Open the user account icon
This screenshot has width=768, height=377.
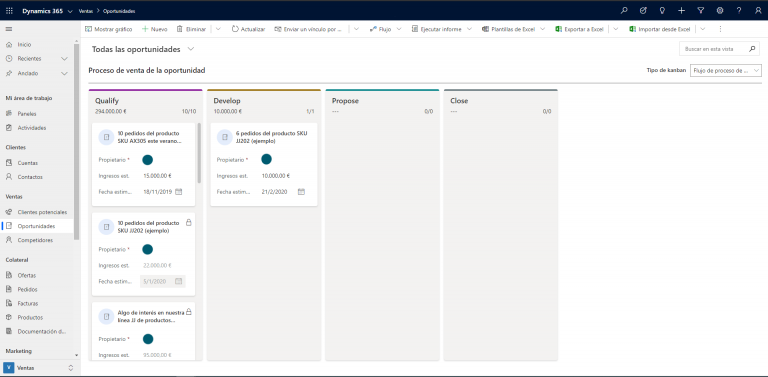point(758,11)
